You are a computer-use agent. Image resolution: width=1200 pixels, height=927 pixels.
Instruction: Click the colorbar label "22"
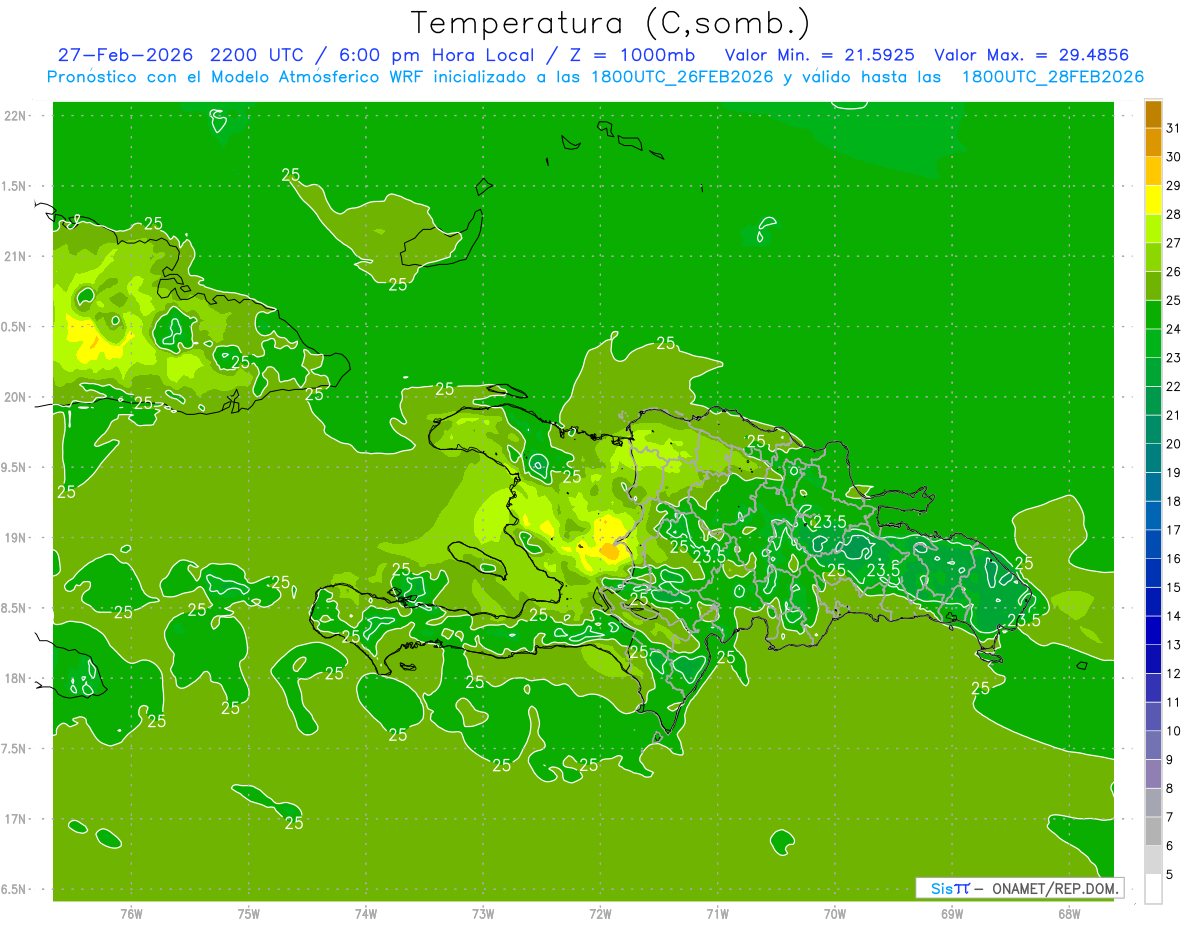(x=1174, y=386)
